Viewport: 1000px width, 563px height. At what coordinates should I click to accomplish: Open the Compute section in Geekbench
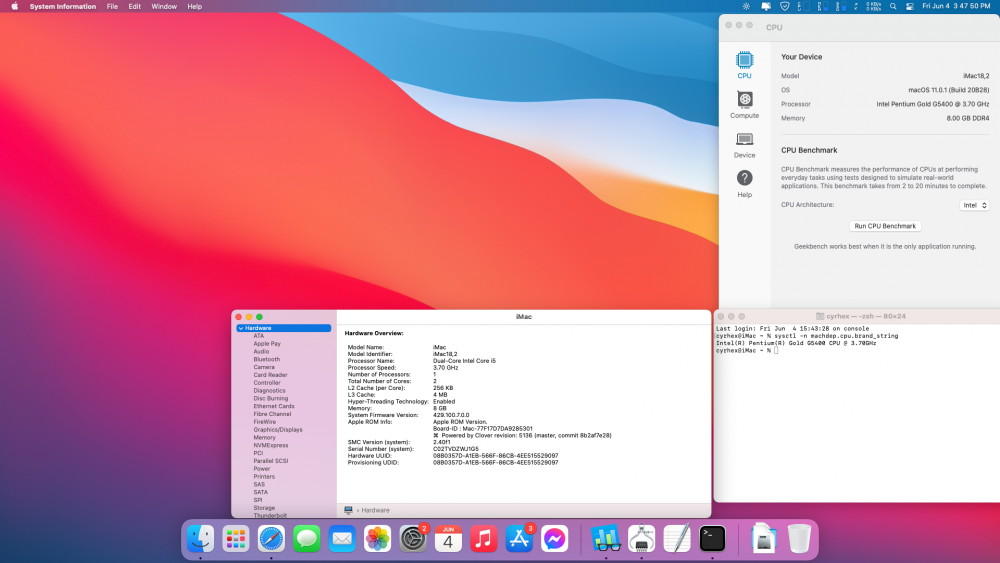(744, 105)
